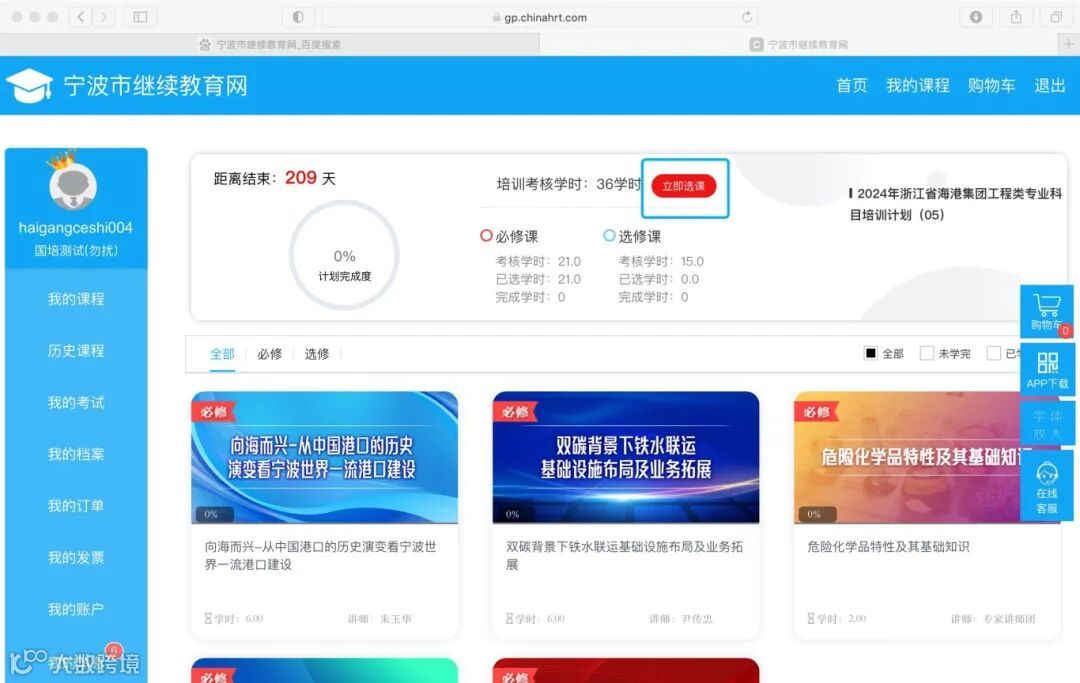Click course title 危险化学品特性及其基础知识
Viewport: 1080px width, 683px height.
889,547
